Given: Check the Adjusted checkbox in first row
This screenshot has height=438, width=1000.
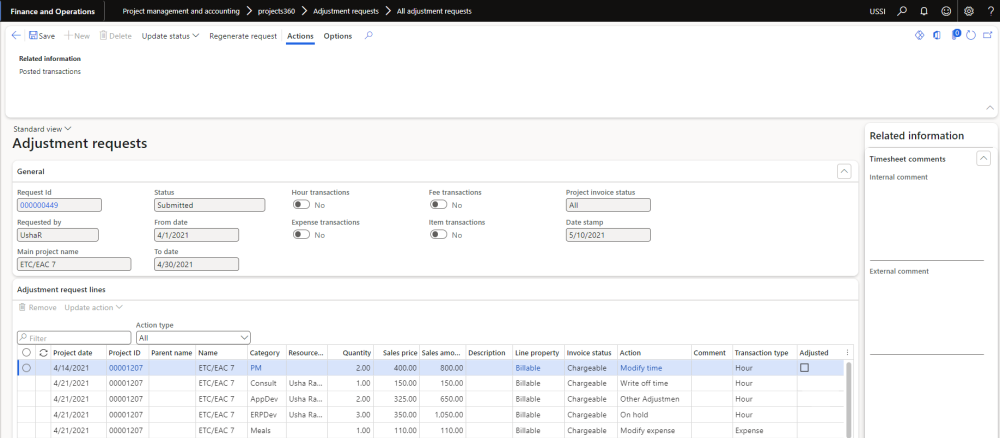Looking at the screenshot, I should click(x=805, y=368).
